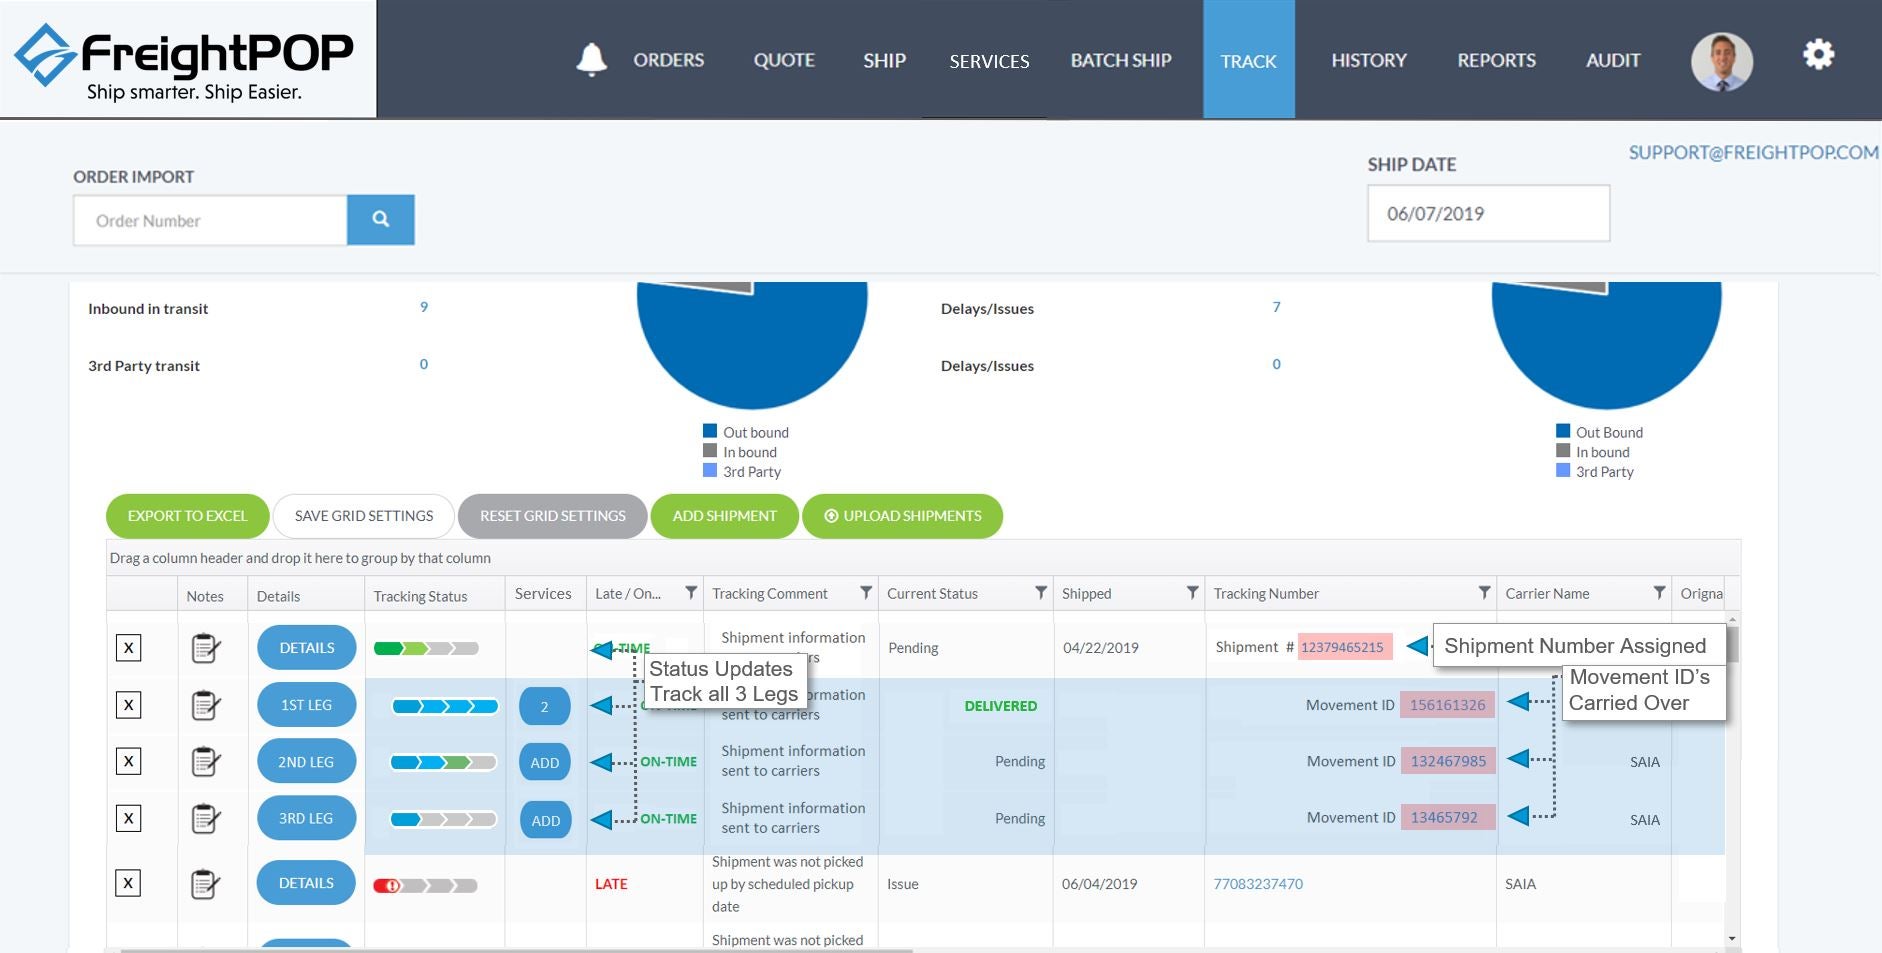
Task: Open Movement ID 156161326
Action: (x=1447, y=705)
